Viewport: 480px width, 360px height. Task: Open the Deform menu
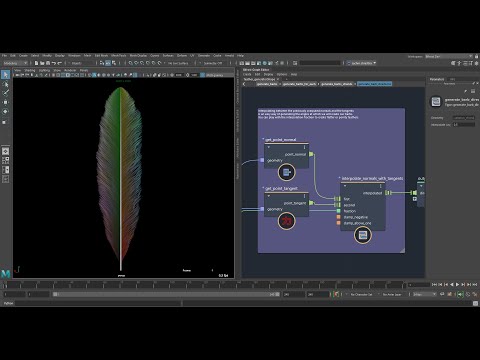(182, 55)
